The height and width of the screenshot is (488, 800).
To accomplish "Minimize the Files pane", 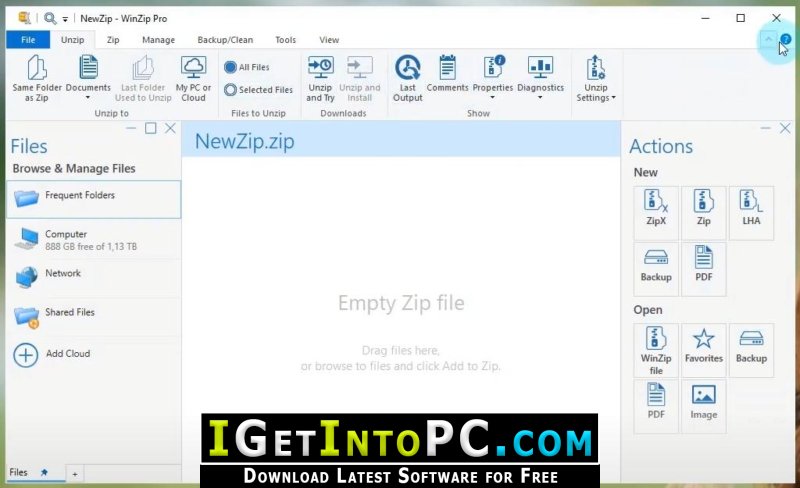I will [x=131, y=128].
